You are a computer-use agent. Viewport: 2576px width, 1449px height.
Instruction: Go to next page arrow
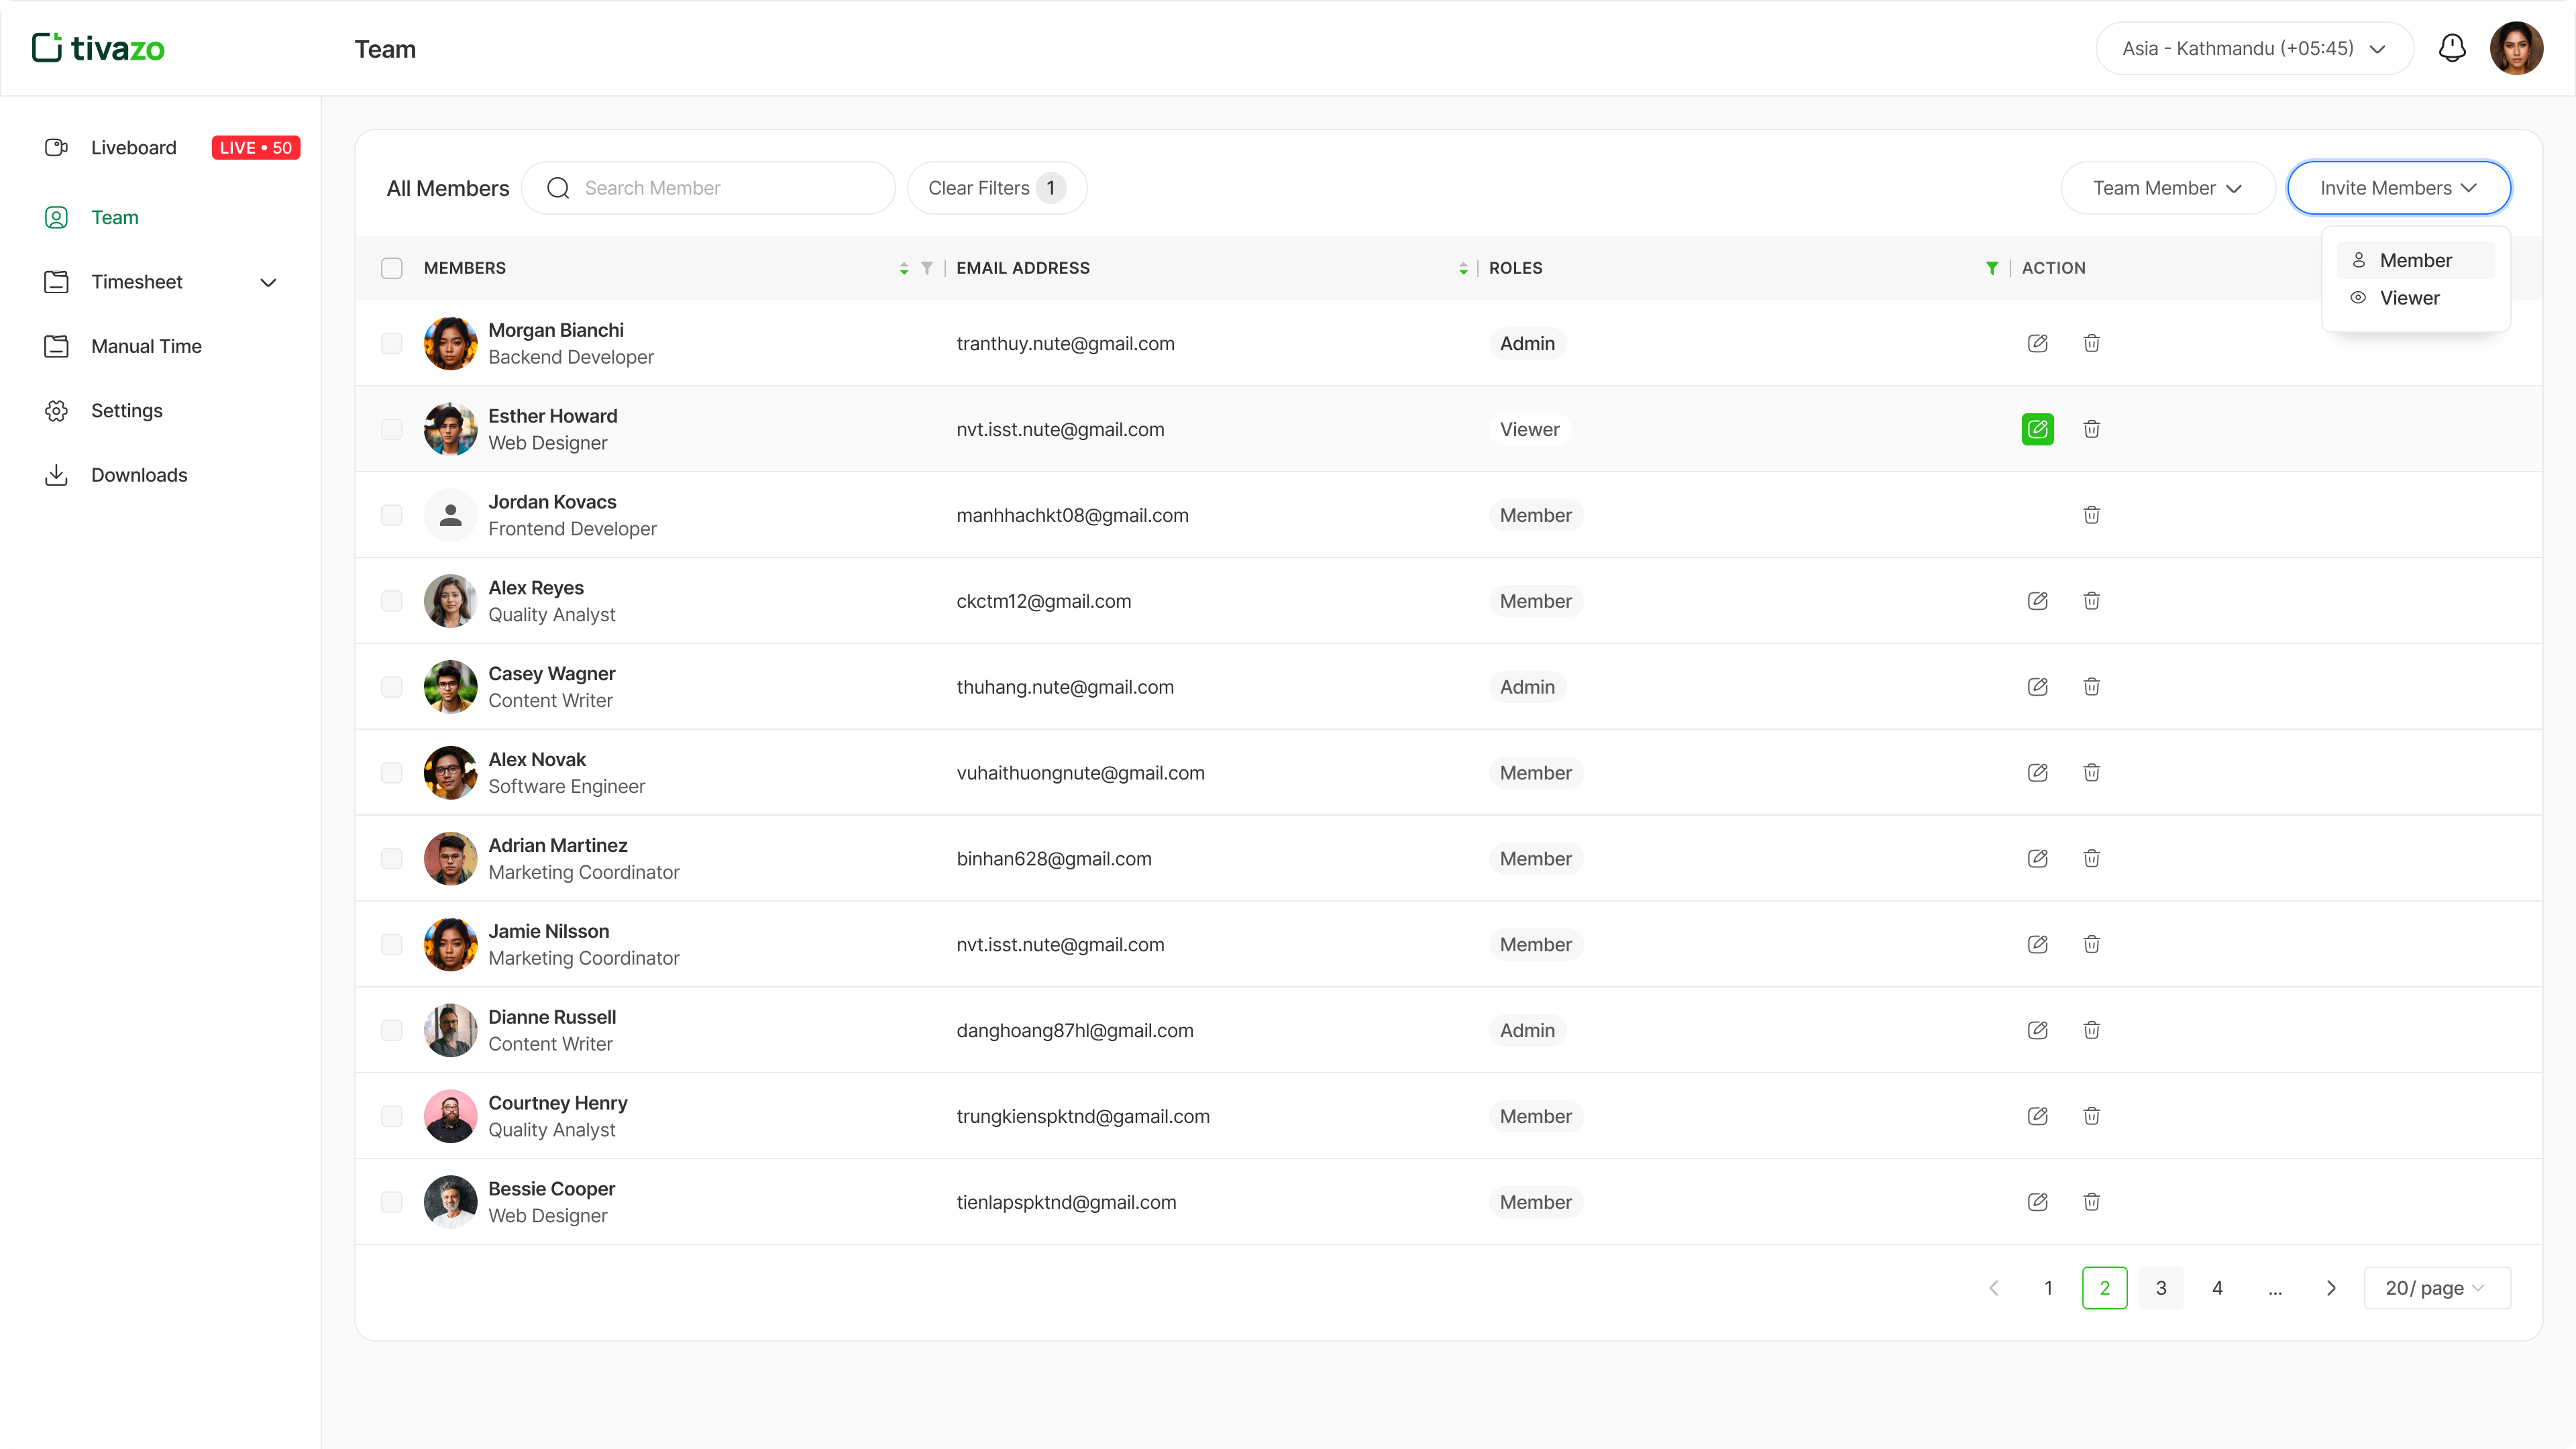click(x=2331, y=1288)
